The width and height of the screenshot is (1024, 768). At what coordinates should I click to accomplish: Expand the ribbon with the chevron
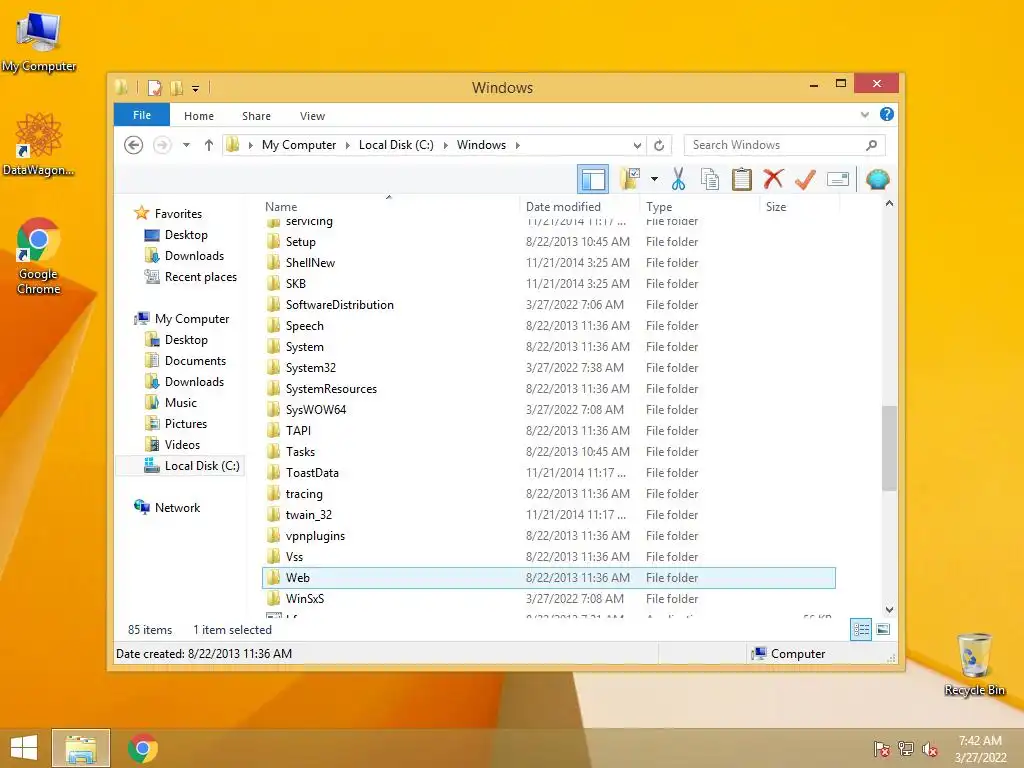[x=865, y=114]
